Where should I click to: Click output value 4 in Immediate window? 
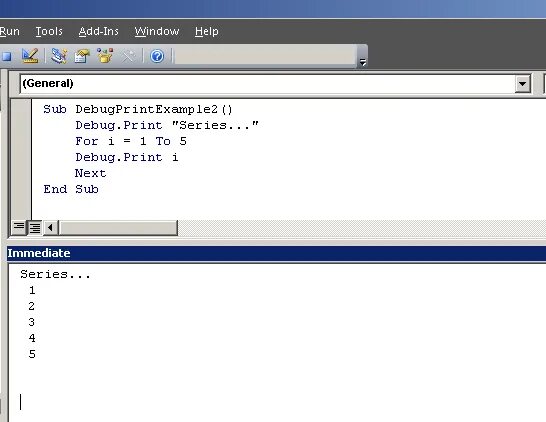[x=32, y=338]
